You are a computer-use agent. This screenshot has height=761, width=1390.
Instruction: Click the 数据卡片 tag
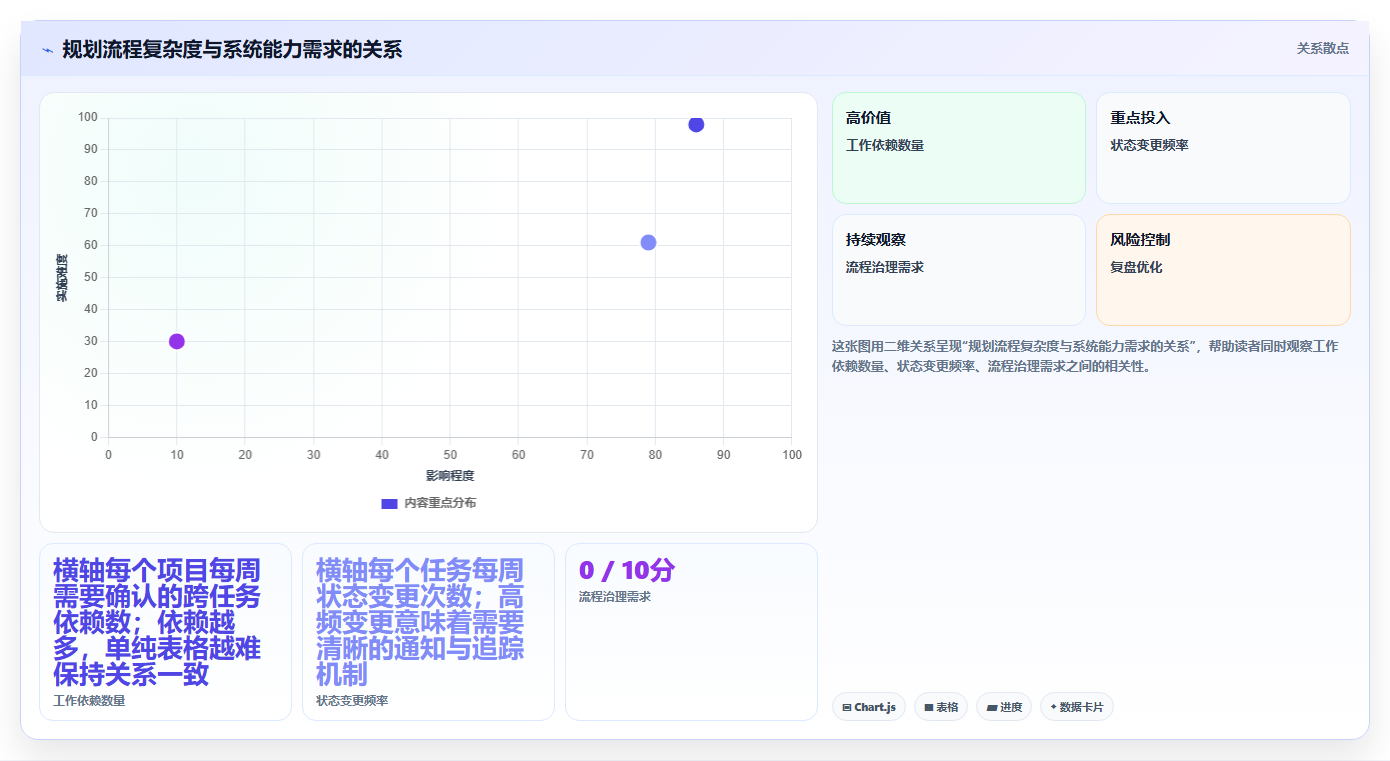pos(1076,707)
